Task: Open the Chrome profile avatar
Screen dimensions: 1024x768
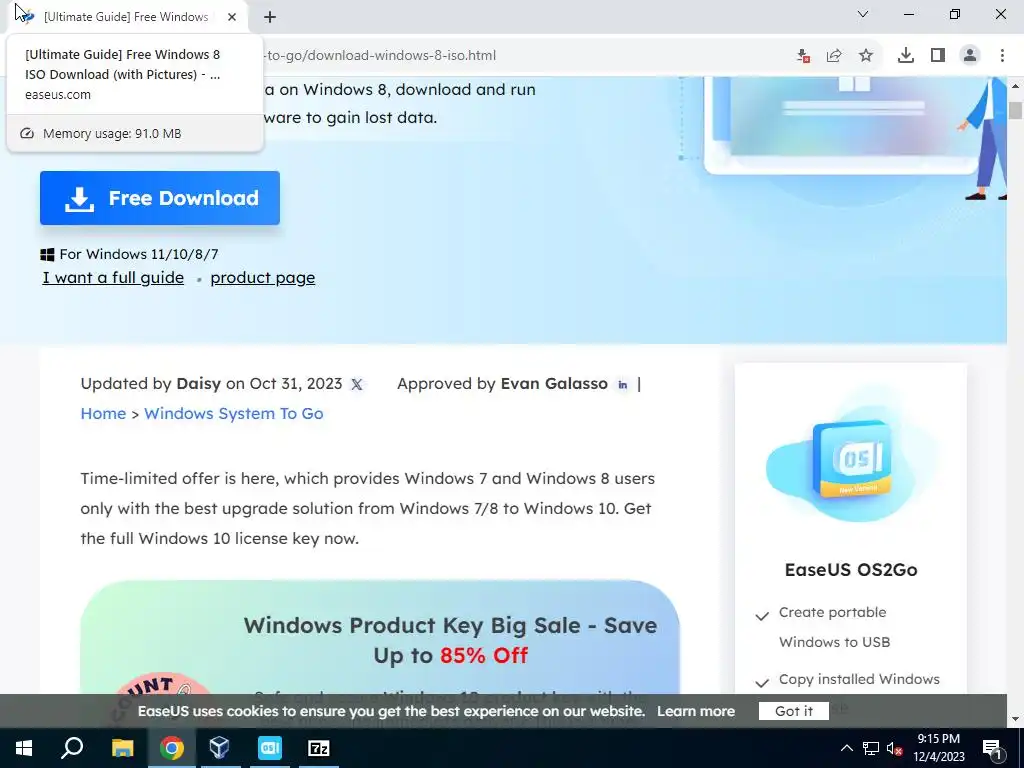Action: [970, 56]
